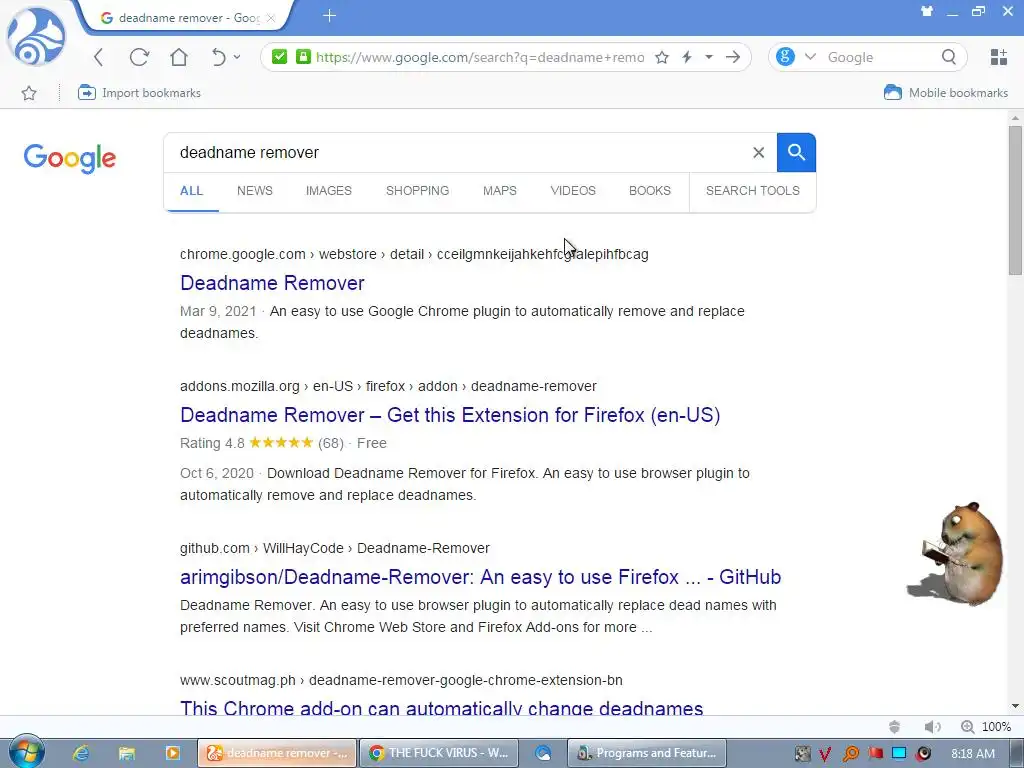
Task: Click the red V tray icon
Action: (x=825, y=754)
